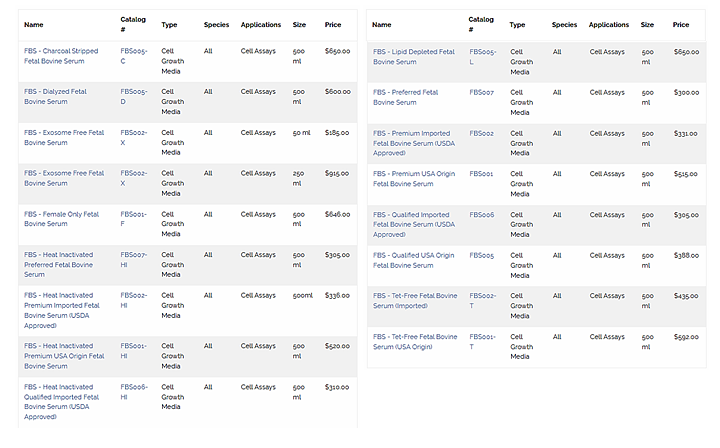Select FBS - Lipid Depleted Fetal Bovine Serum
This screenshot has width=720, height=448.
coord(412,55)
